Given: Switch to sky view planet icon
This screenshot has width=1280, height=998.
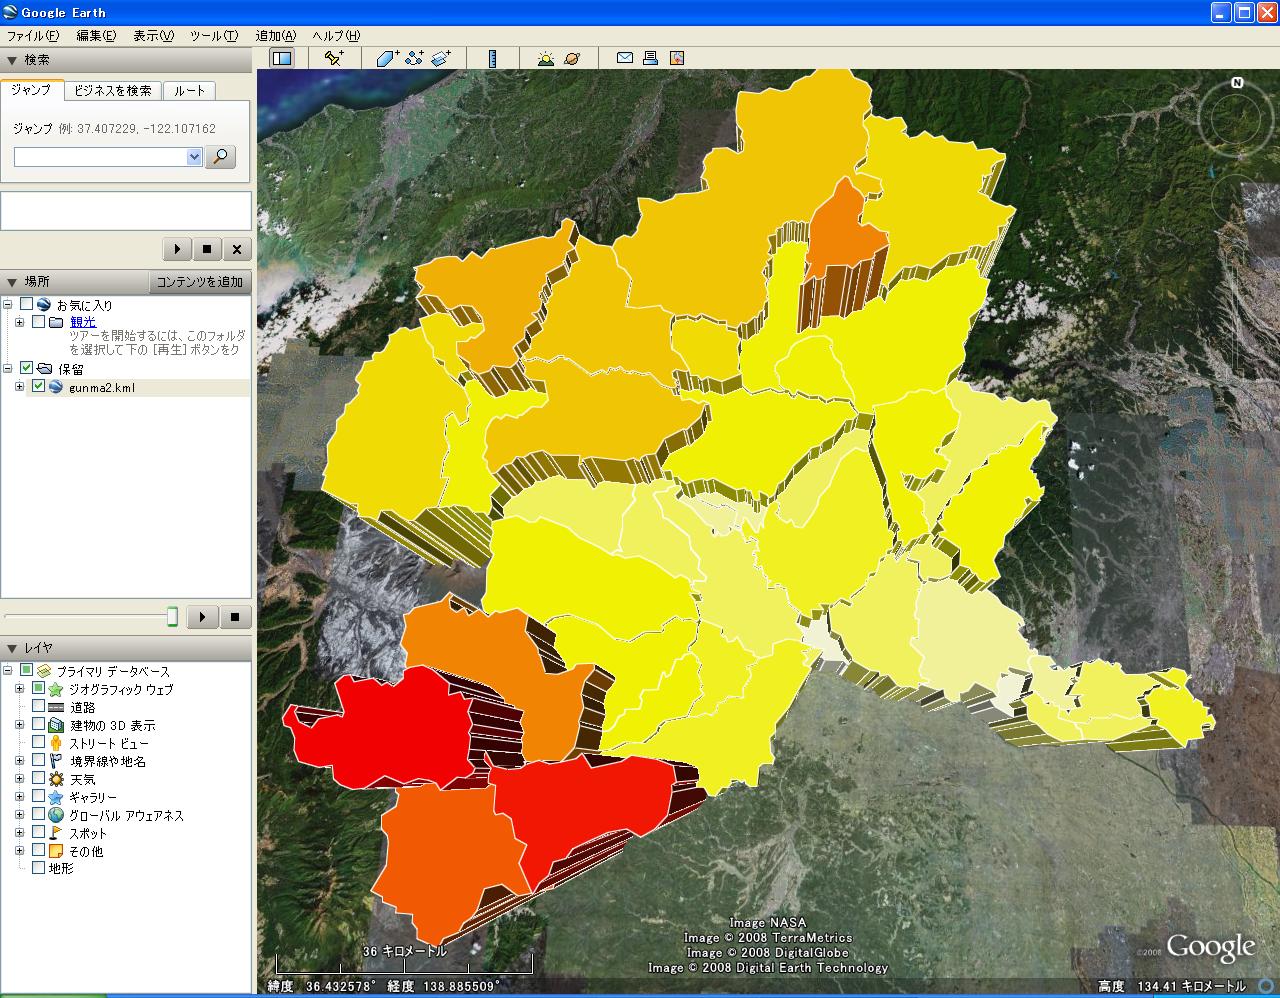Looking at the screenshot, I should click(572, 59).
